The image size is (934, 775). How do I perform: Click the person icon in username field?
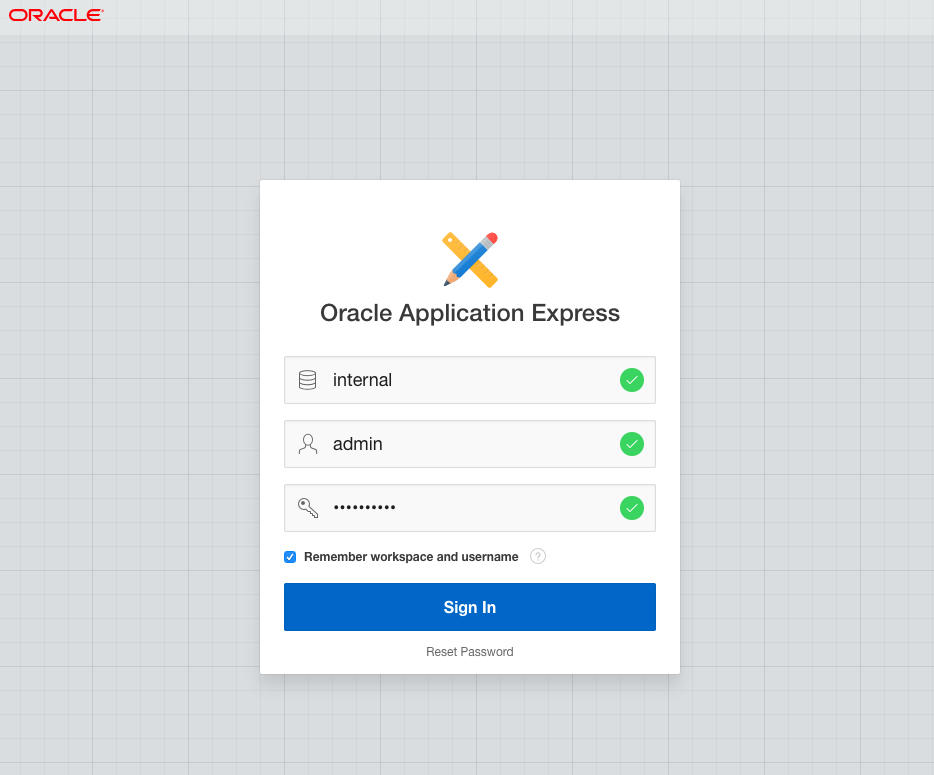pos(307,444)
